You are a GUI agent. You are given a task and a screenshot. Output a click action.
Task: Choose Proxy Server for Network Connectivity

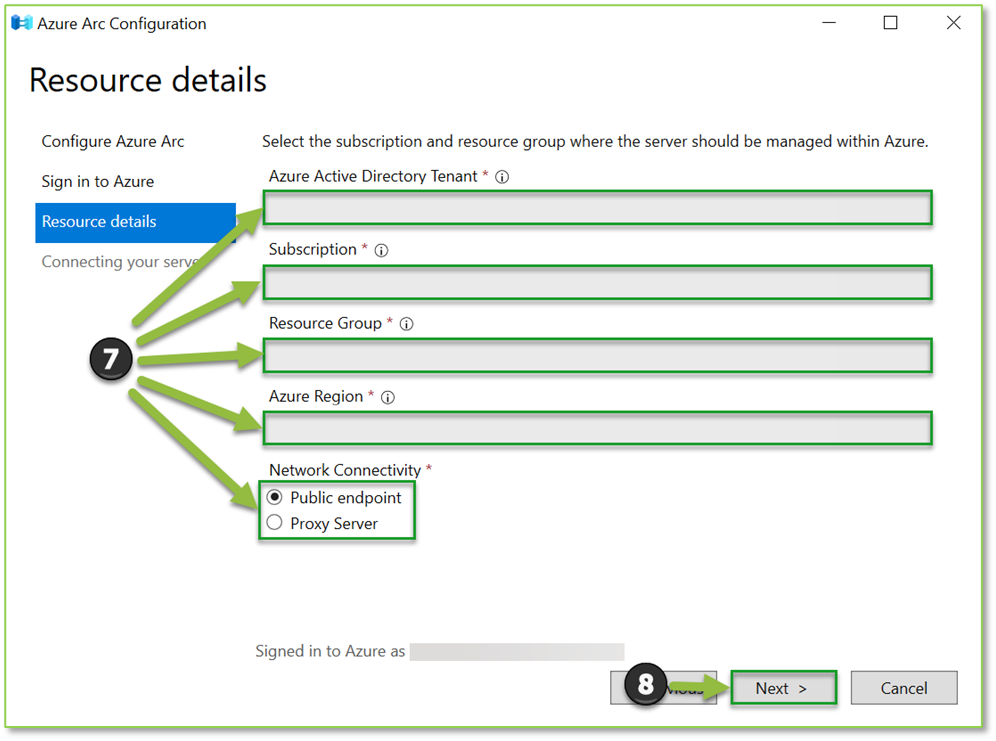(x=275, y=523)
